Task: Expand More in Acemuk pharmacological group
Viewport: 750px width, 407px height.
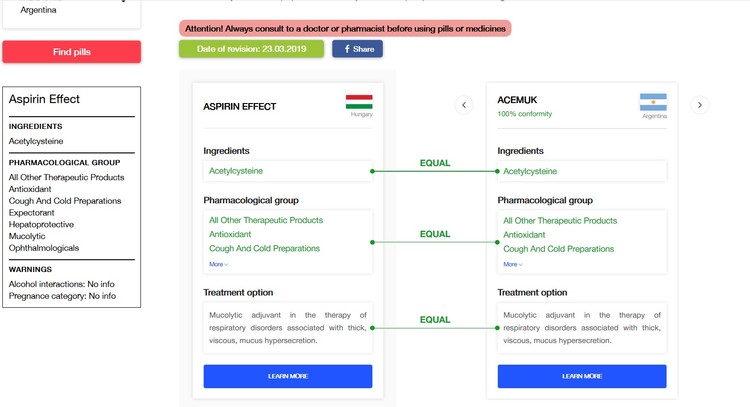Action: [x=512, y=264]
